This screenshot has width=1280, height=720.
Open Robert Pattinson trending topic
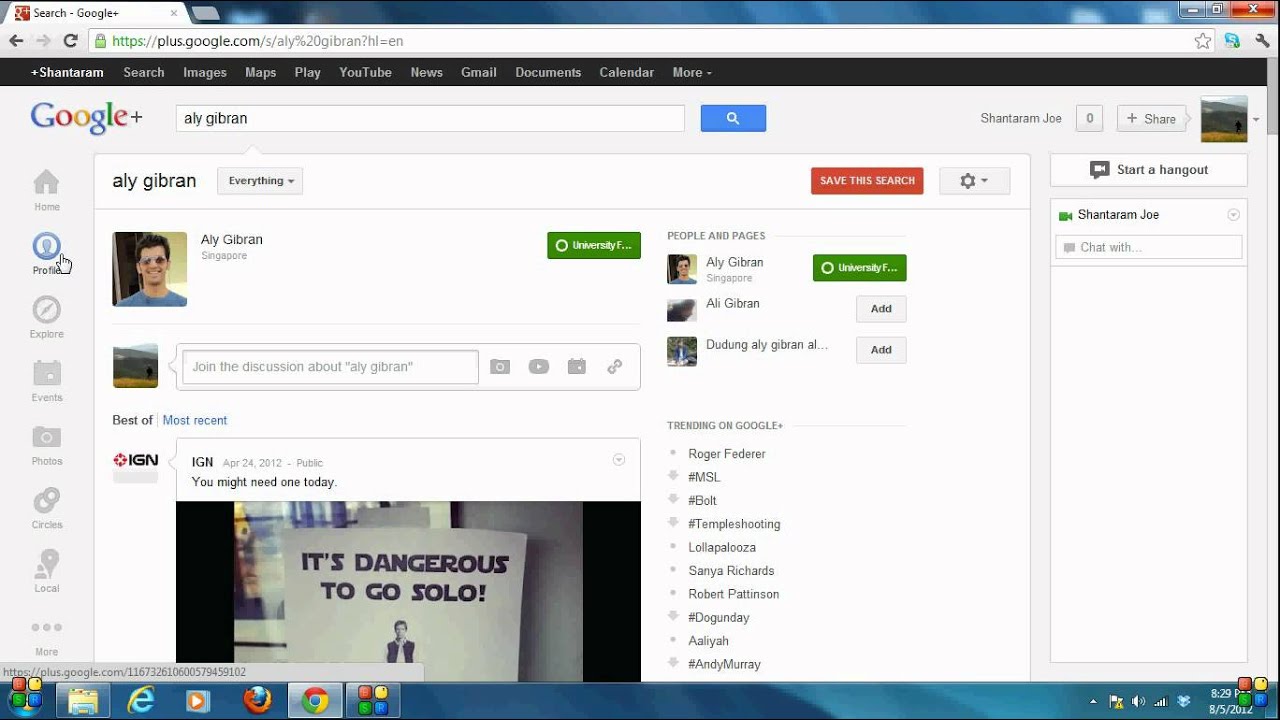click(734, 594)
